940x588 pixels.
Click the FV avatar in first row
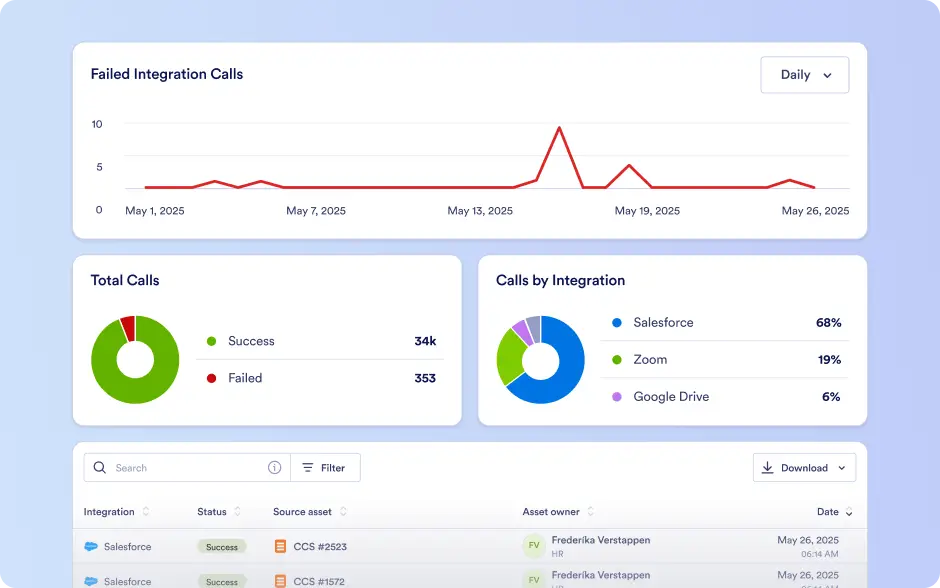[534, 545]
